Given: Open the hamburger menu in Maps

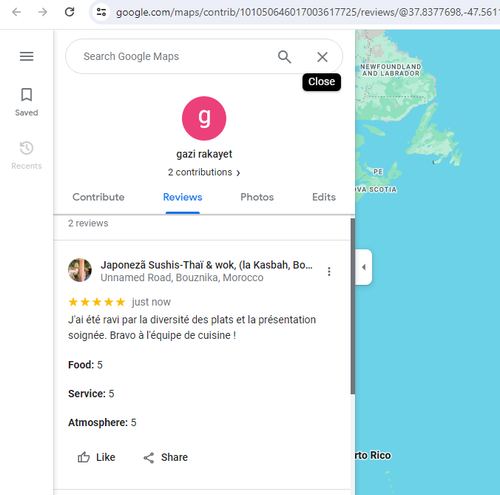Looking at the screenshot, I should coord(27,56).
